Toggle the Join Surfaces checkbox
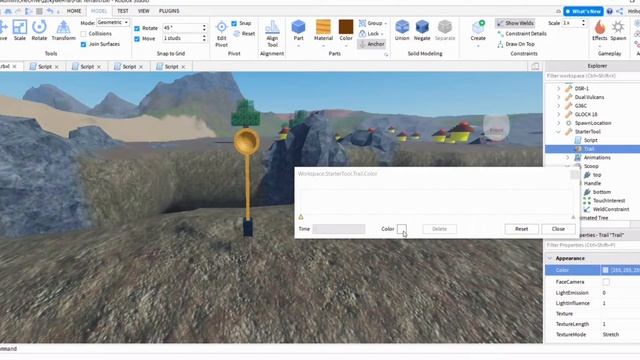The width and height of the screenshot is (640, 360). (x=84, y=44)
